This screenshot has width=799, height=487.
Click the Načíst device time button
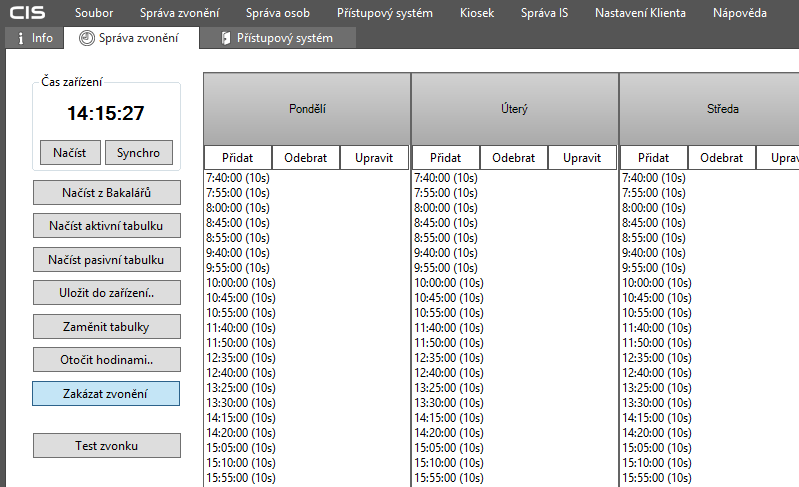point(70,152)
